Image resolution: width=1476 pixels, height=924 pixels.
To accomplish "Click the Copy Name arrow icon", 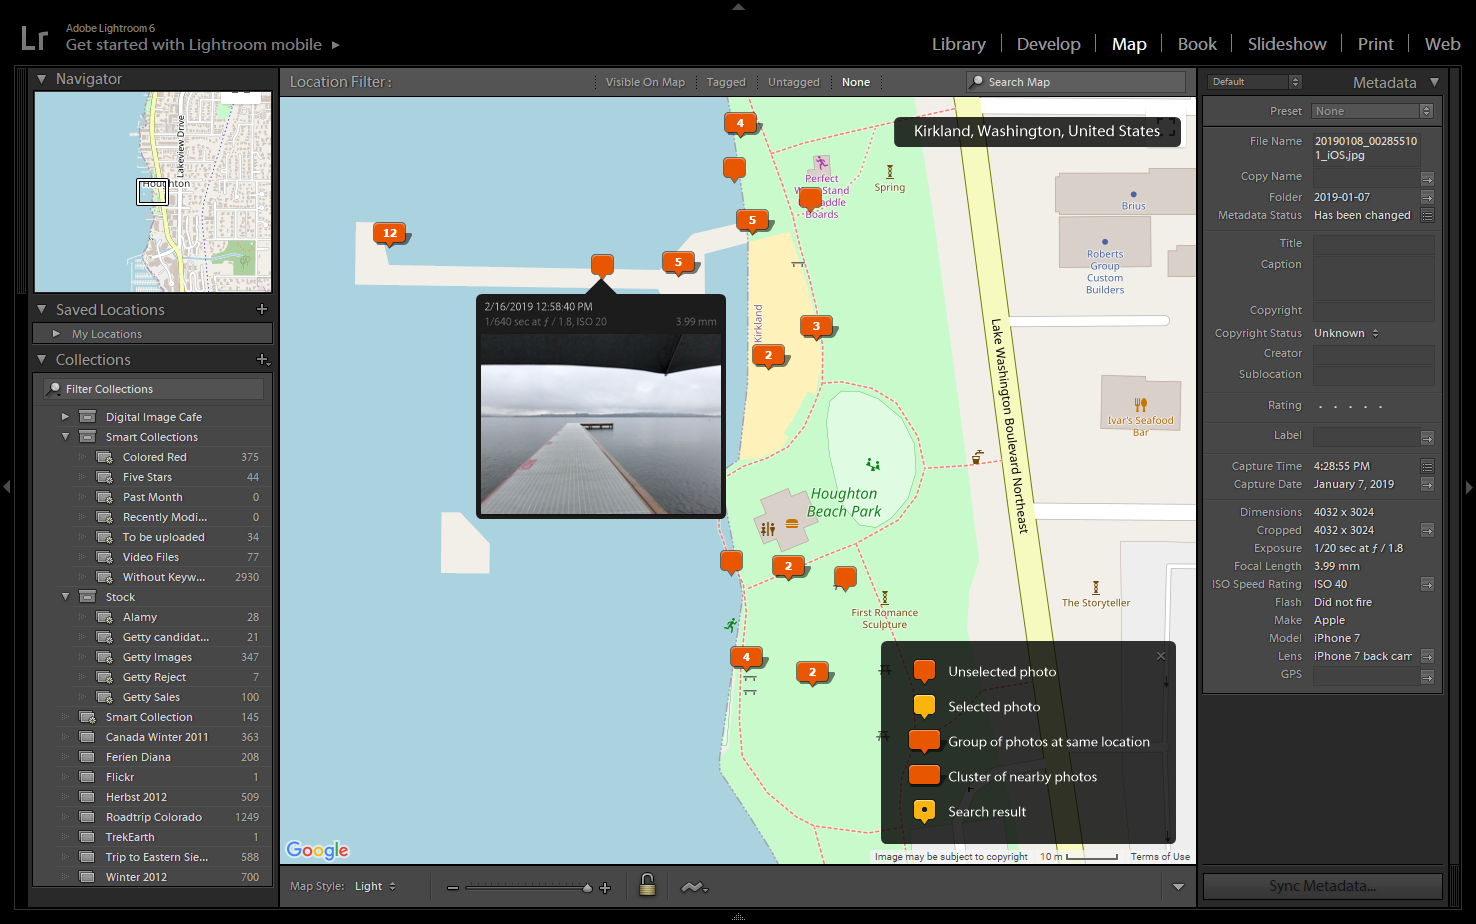I will (1427, 178).
